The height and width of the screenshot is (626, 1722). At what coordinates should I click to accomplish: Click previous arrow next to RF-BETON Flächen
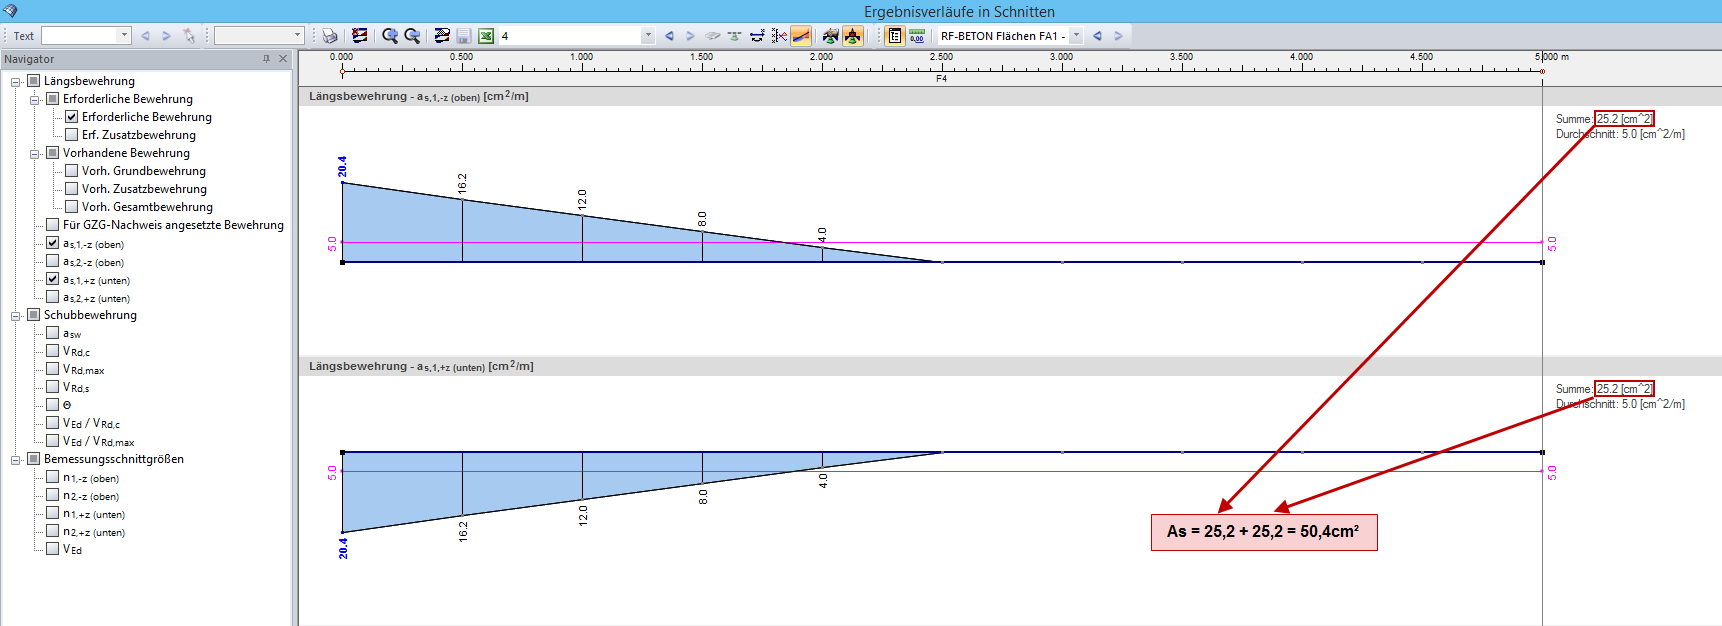point(1097,36)
